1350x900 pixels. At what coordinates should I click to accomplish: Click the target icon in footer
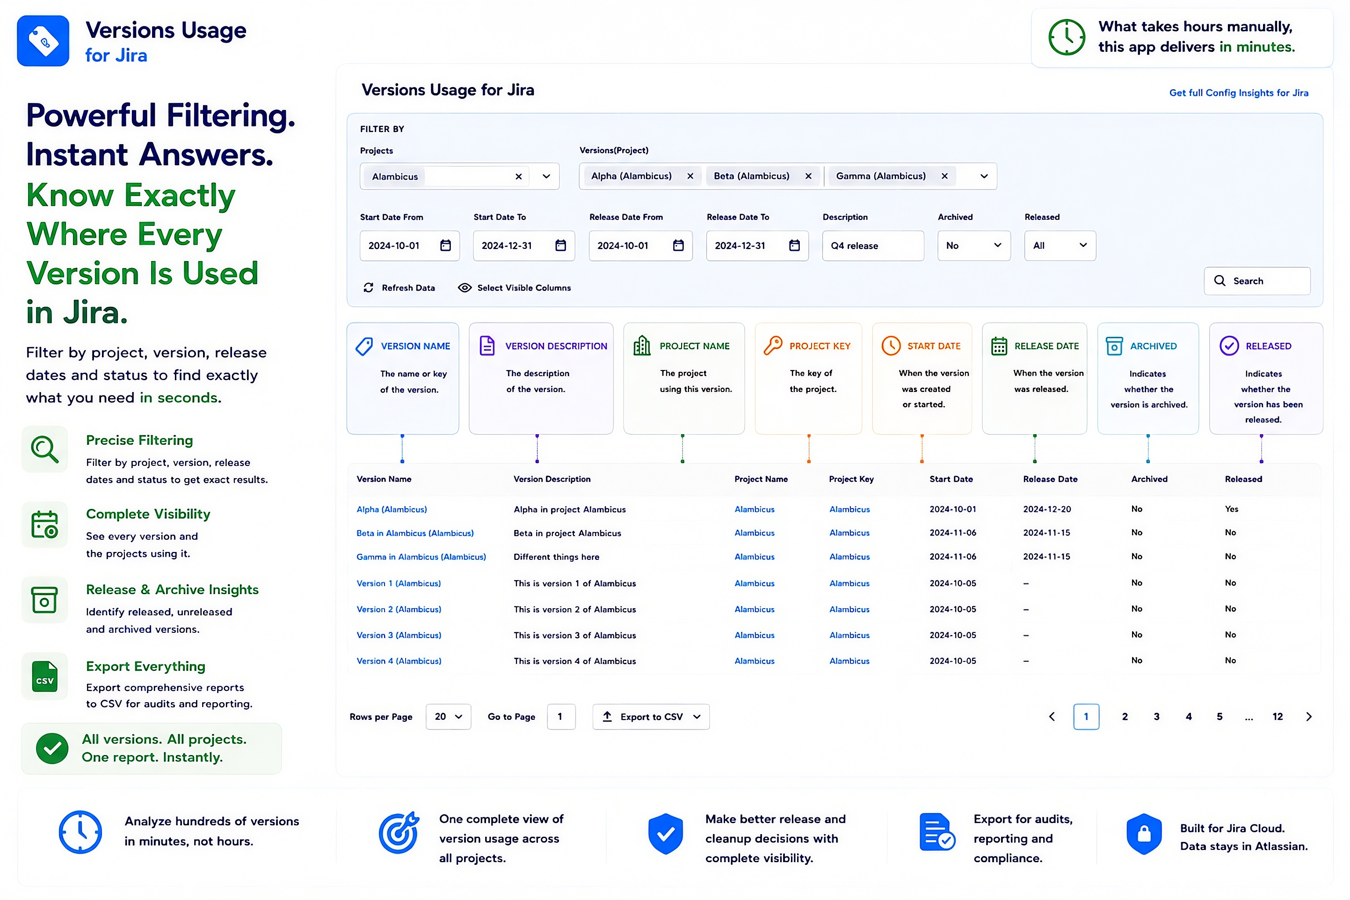tap(398, 833)
